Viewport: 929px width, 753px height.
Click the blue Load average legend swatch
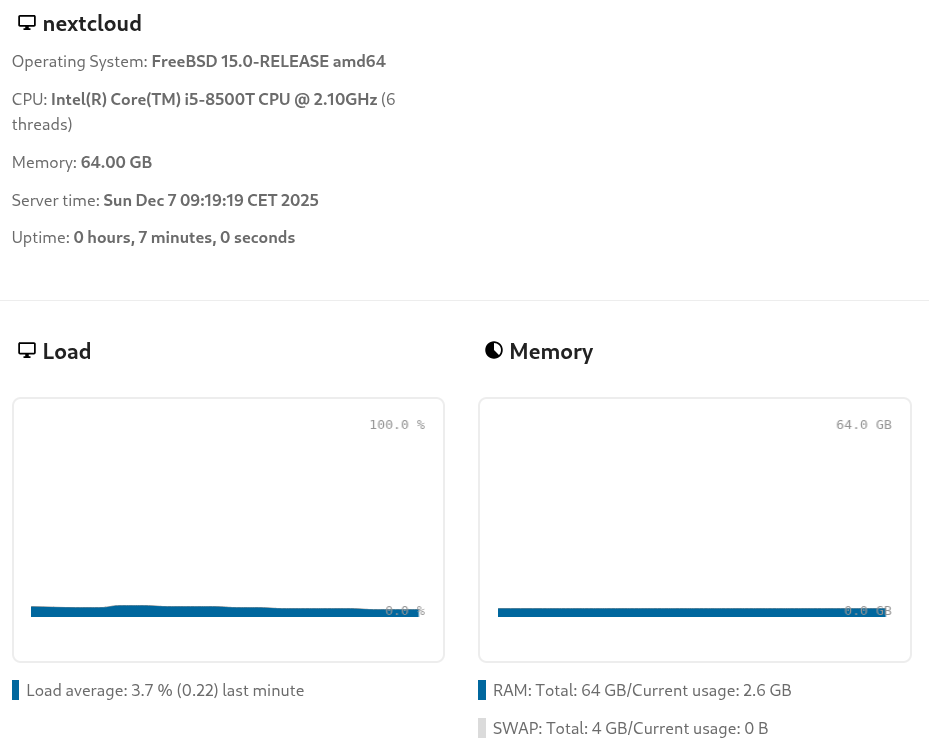(16, 690)
